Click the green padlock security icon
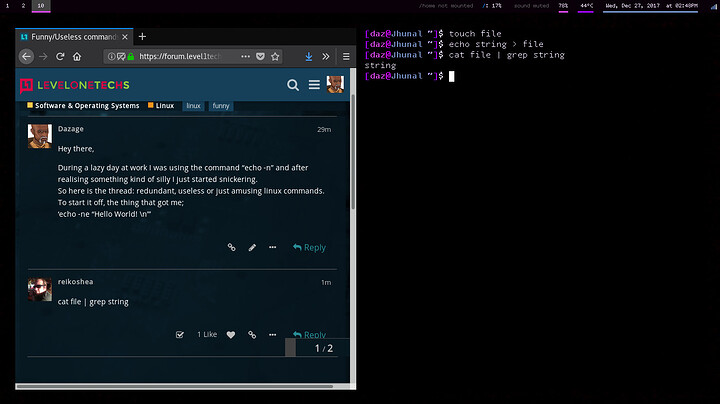This screenshot has height=404, width=720. [x=131, y=56]
